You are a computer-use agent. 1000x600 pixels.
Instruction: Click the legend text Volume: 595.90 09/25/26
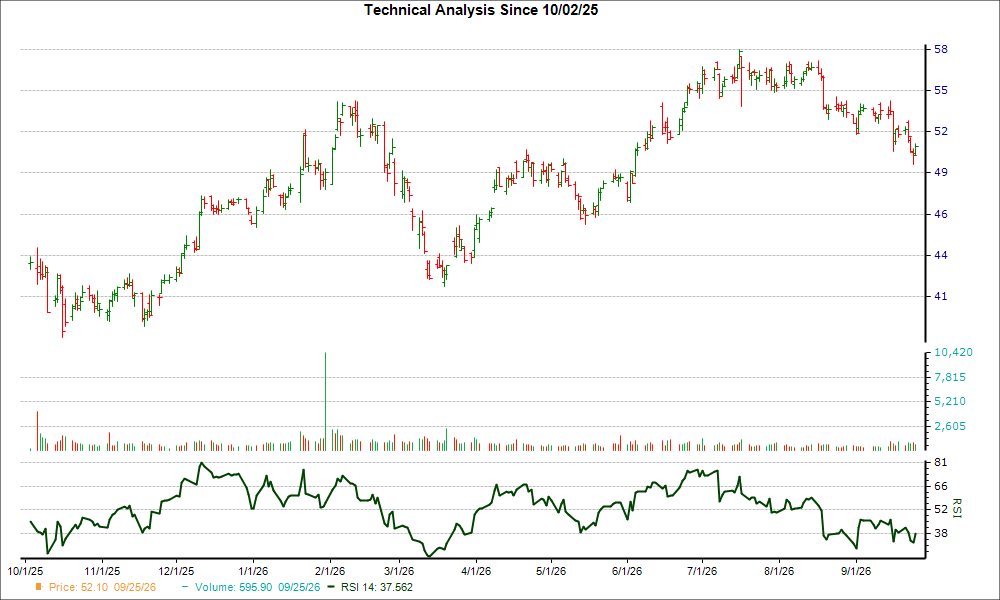[x=258, y=587]
